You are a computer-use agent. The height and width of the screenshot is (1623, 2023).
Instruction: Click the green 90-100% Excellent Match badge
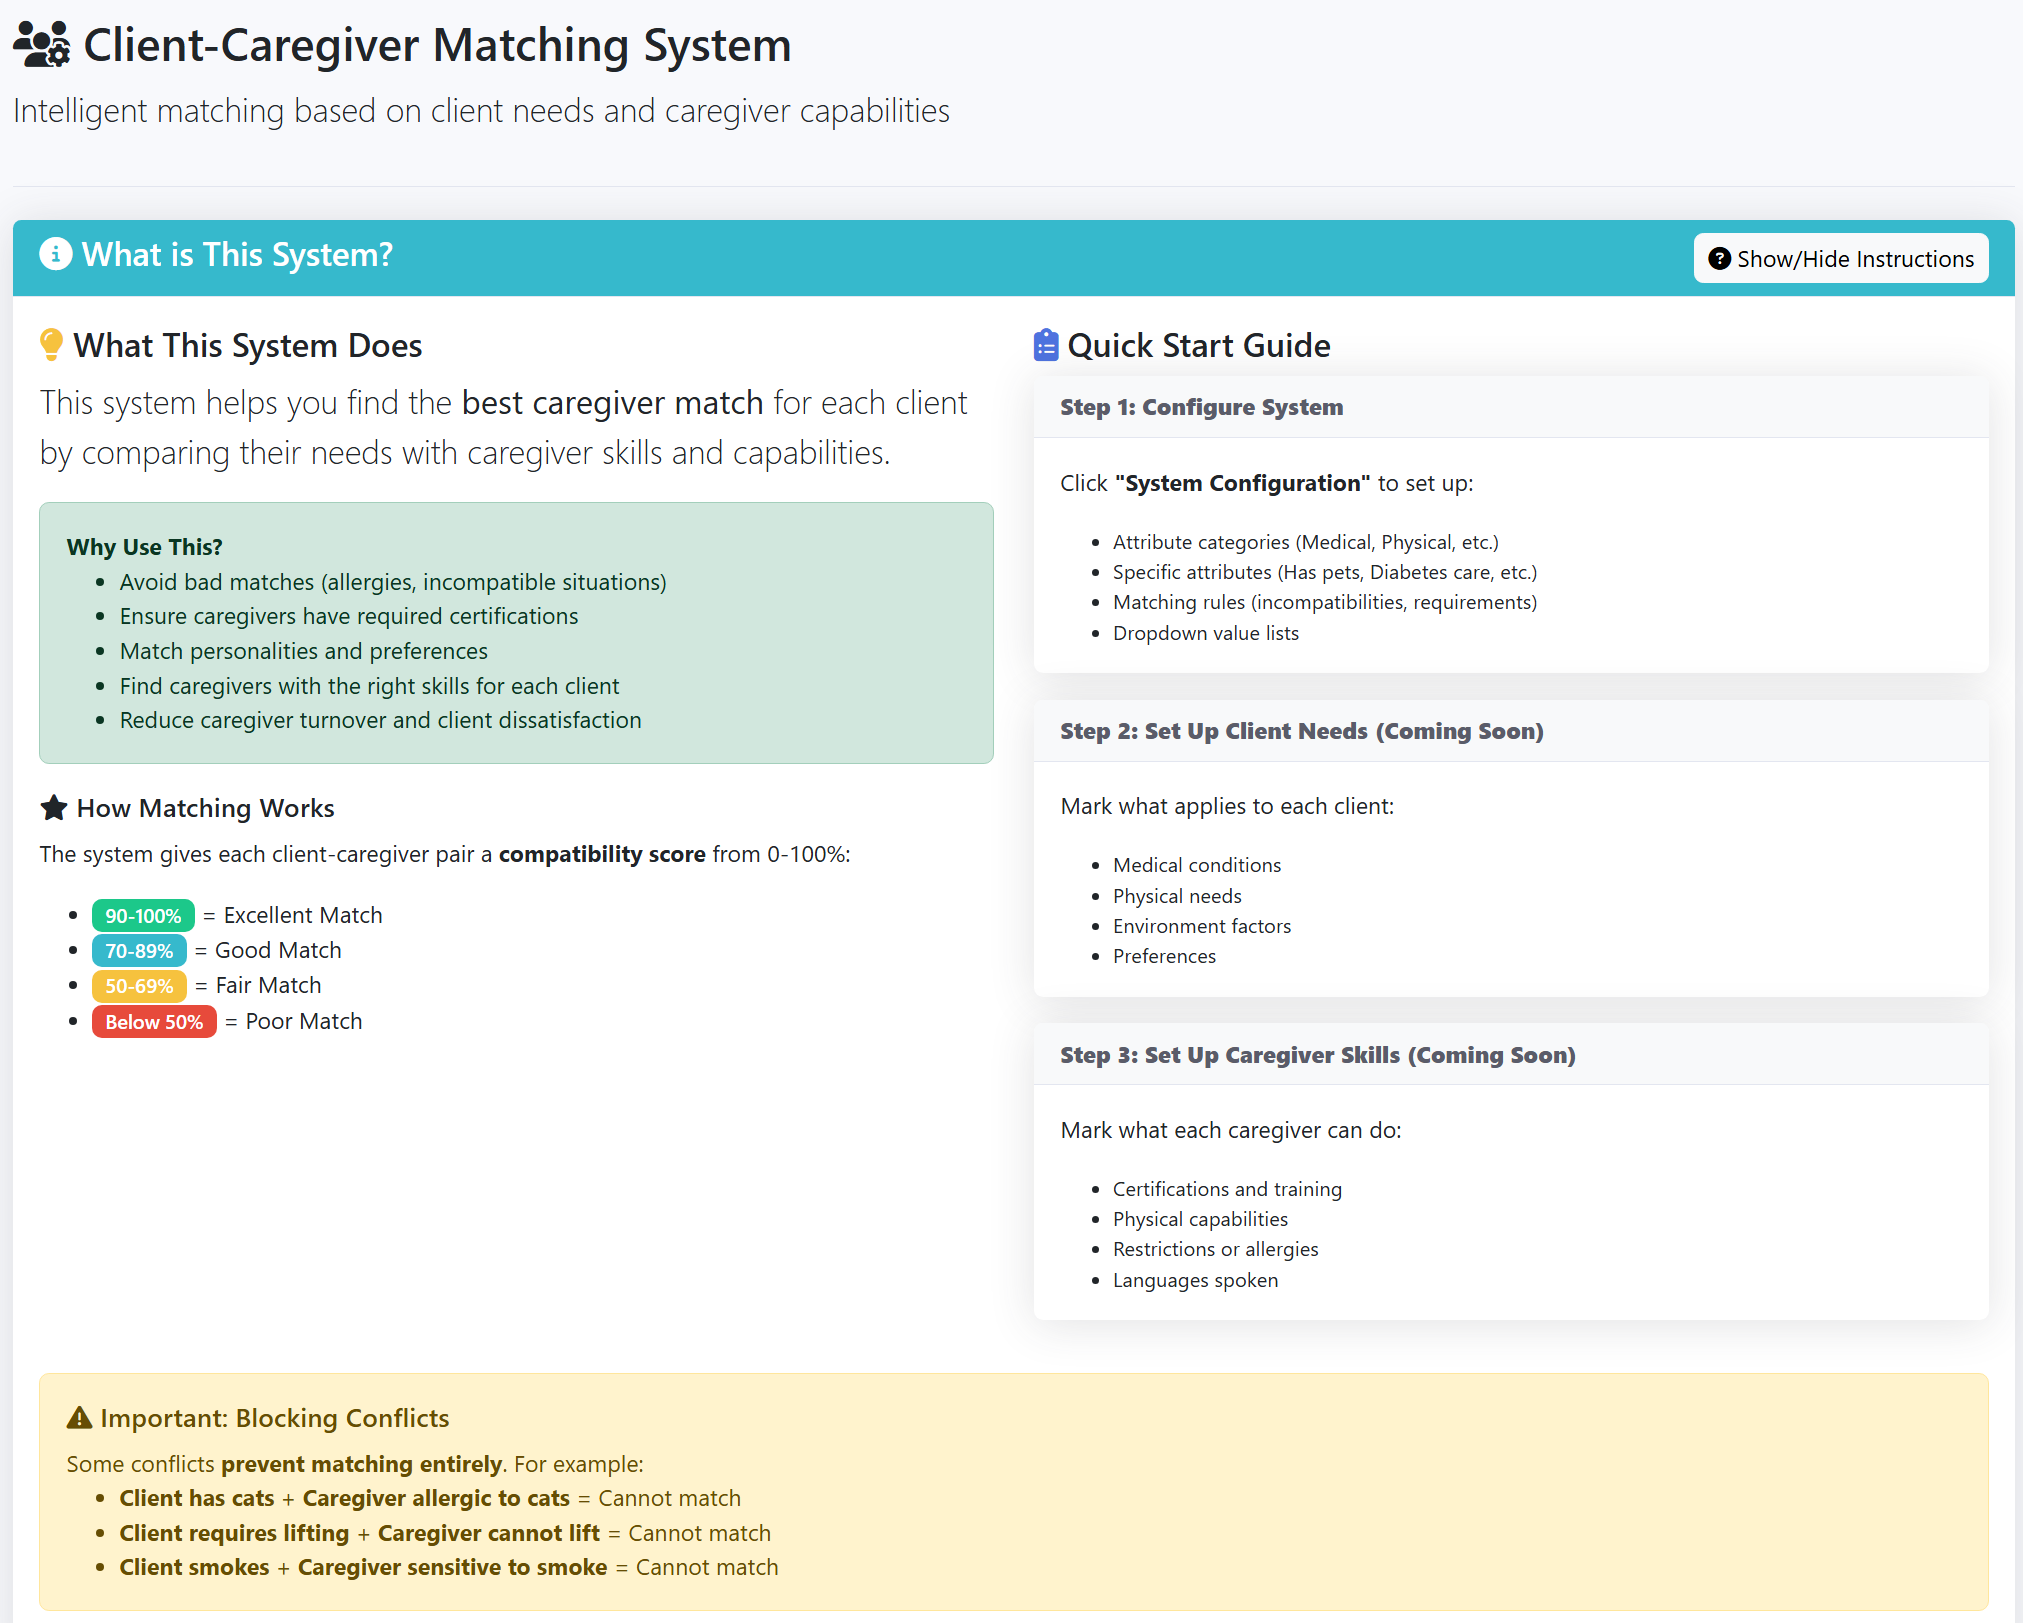click(142, 914)
